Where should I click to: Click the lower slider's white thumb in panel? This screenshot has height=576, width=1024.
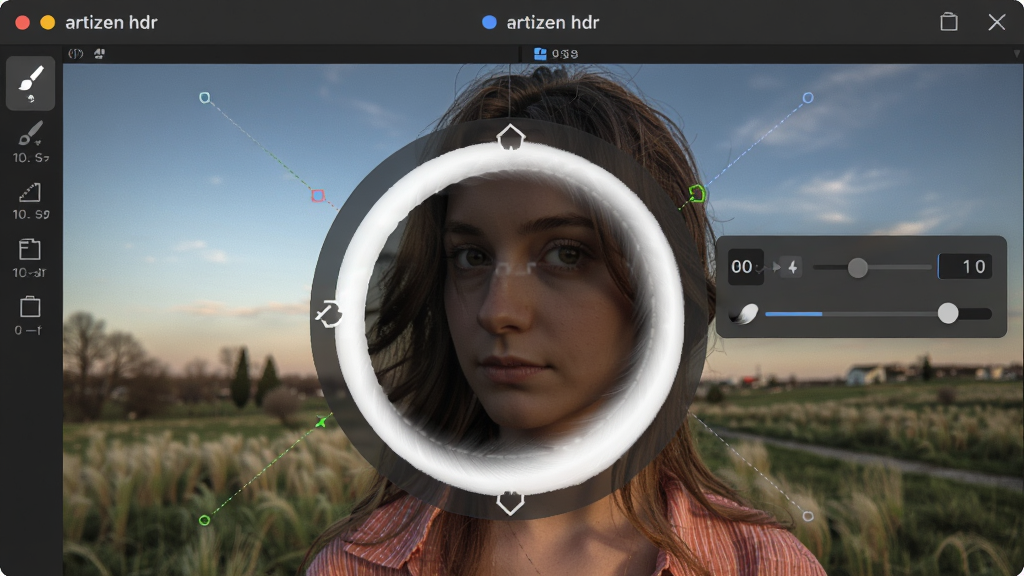[948, 313]
